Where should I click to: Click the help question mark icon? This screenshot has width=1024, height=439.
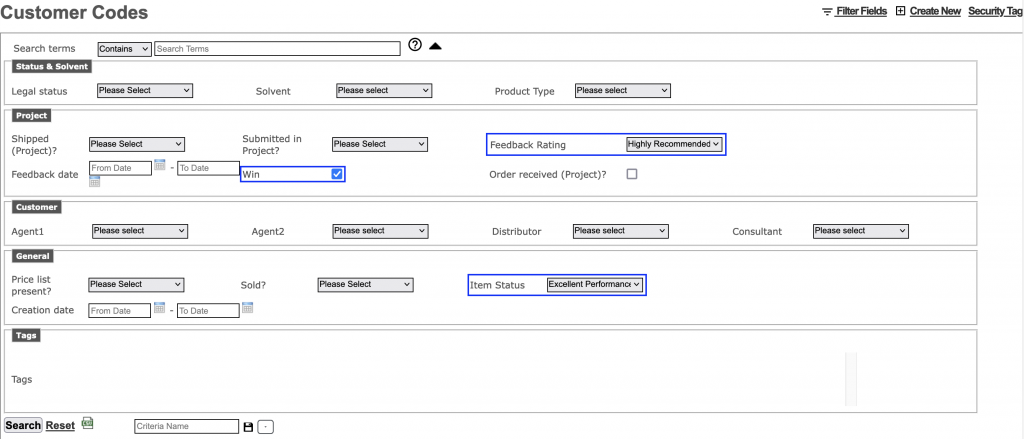[415, 47]
